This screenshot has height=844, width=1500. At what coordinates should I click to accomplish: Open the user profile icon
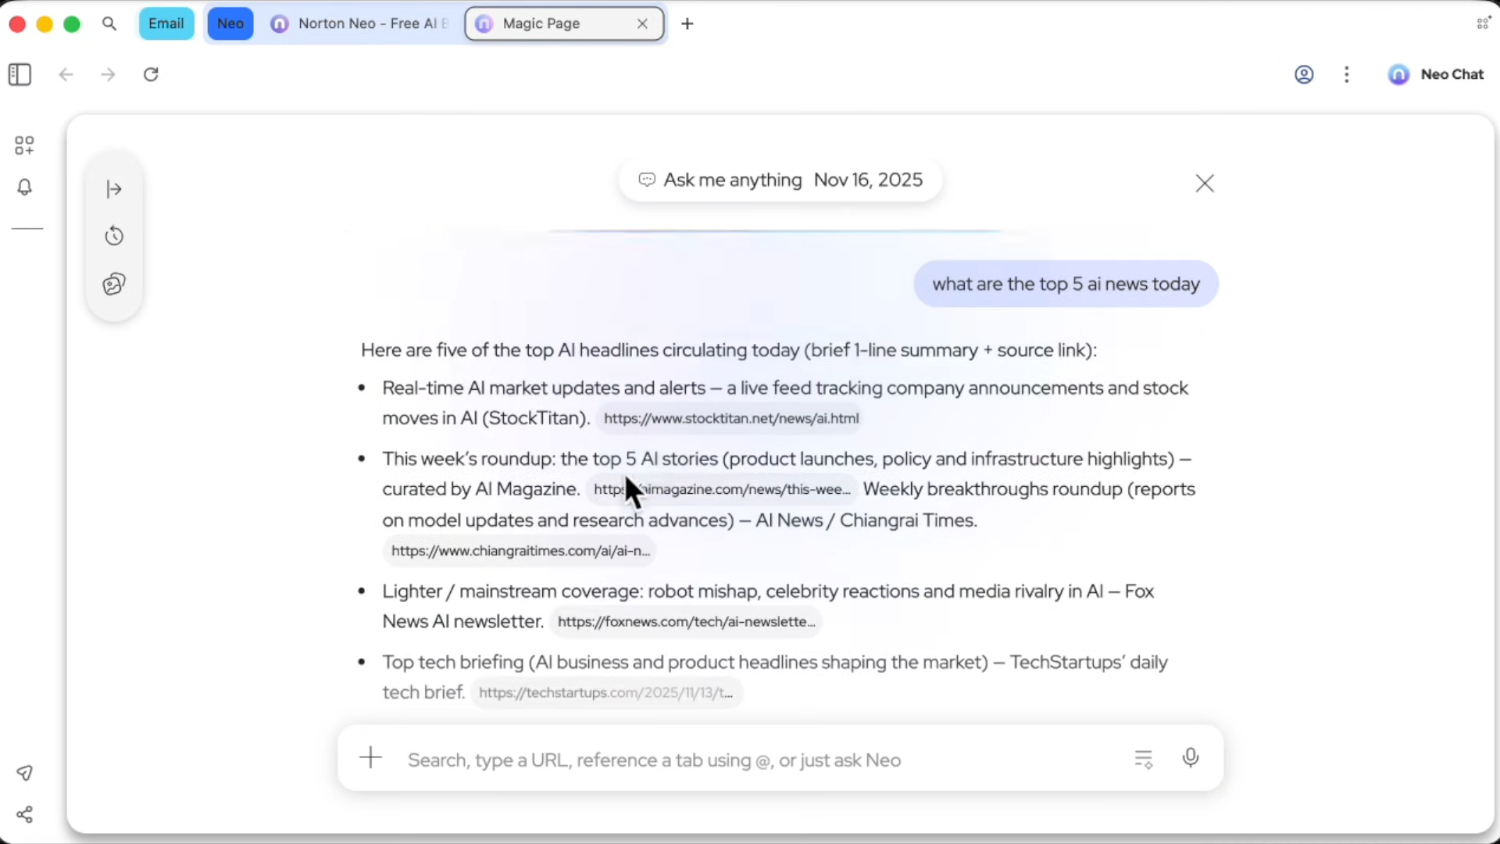coord(1304,74)
